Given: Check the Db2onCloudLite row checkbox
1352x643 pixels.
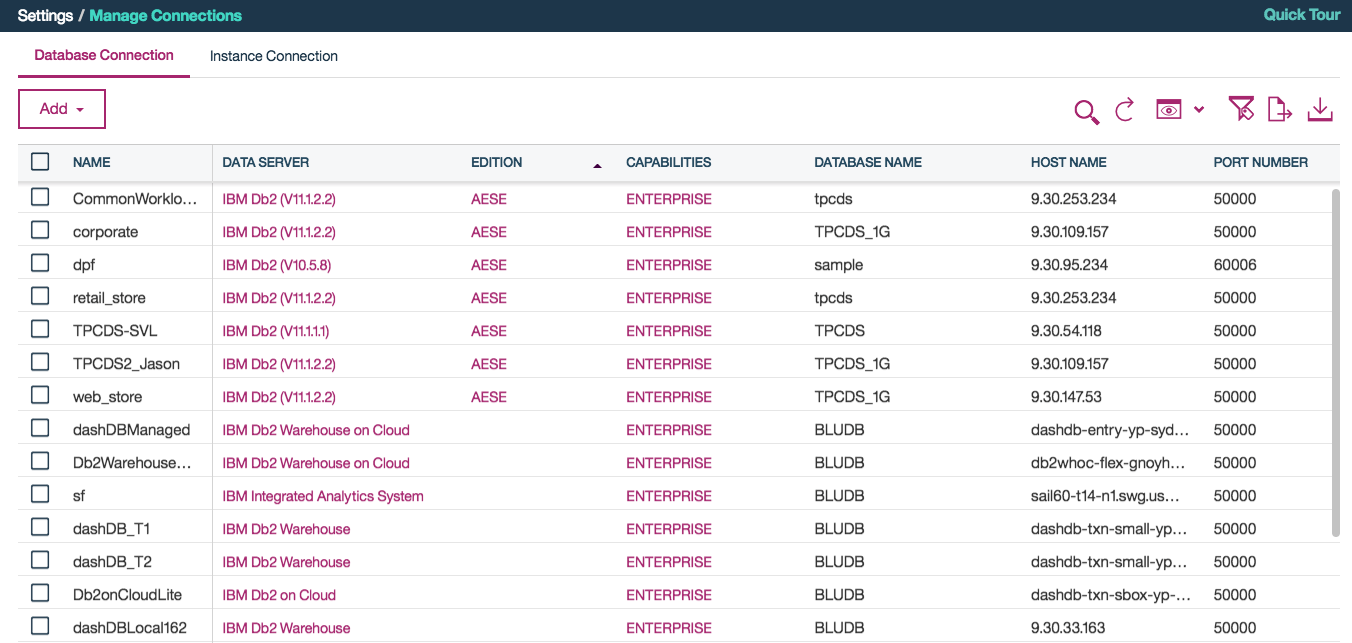Looking at the screenshot, I should [40, 593].
